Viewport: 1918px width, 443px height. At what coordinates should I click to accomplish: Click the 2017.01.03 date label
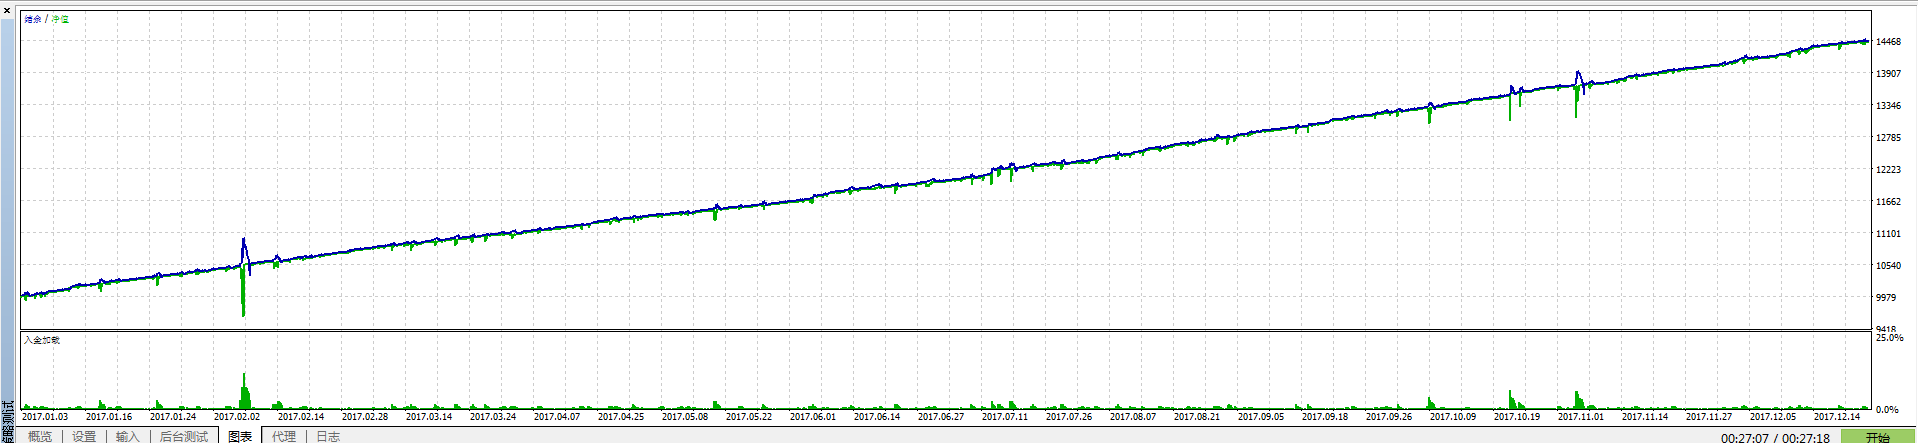(x=45, y=417)
